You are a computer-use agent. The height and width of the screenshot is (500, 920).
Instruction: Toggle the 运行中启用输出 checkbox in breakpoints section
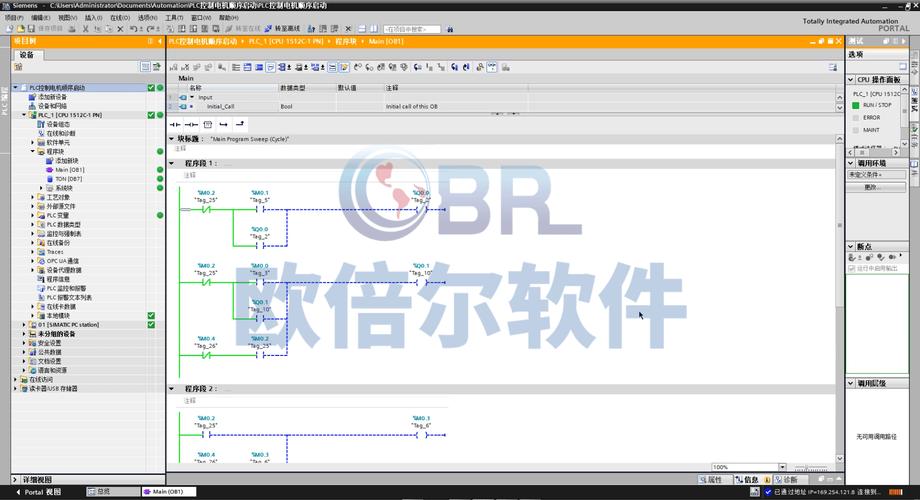point(851,268)
